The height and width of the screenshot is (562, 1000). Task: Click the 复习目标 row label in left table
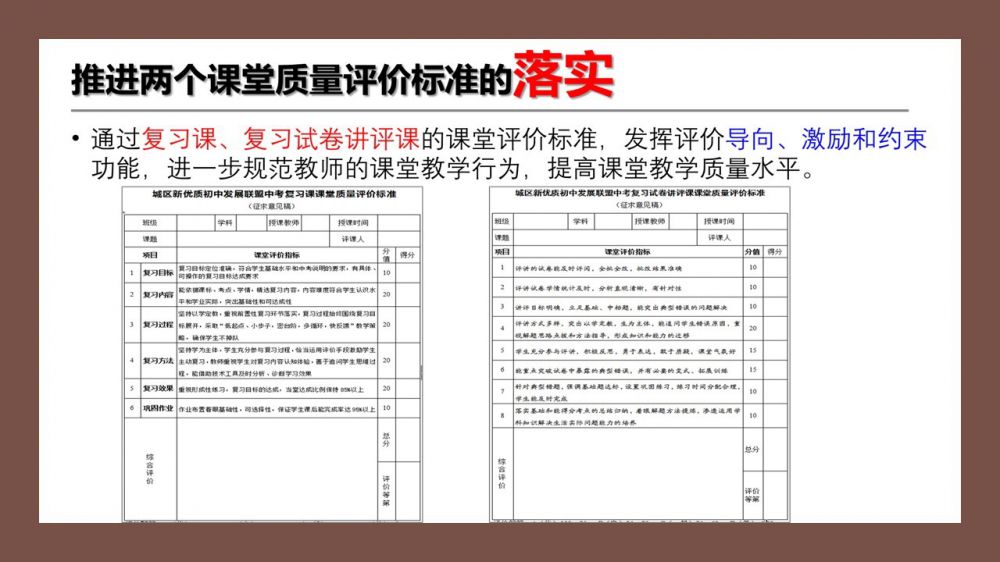(x=157, y=272)
